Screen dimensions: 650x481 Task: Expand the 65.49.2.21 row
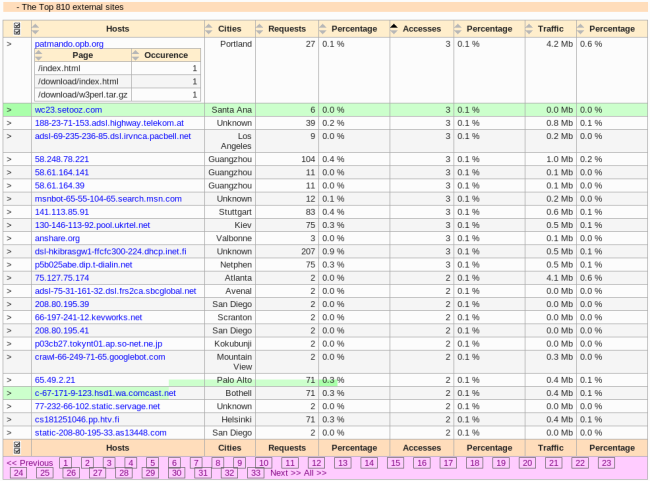pos(9,380)
